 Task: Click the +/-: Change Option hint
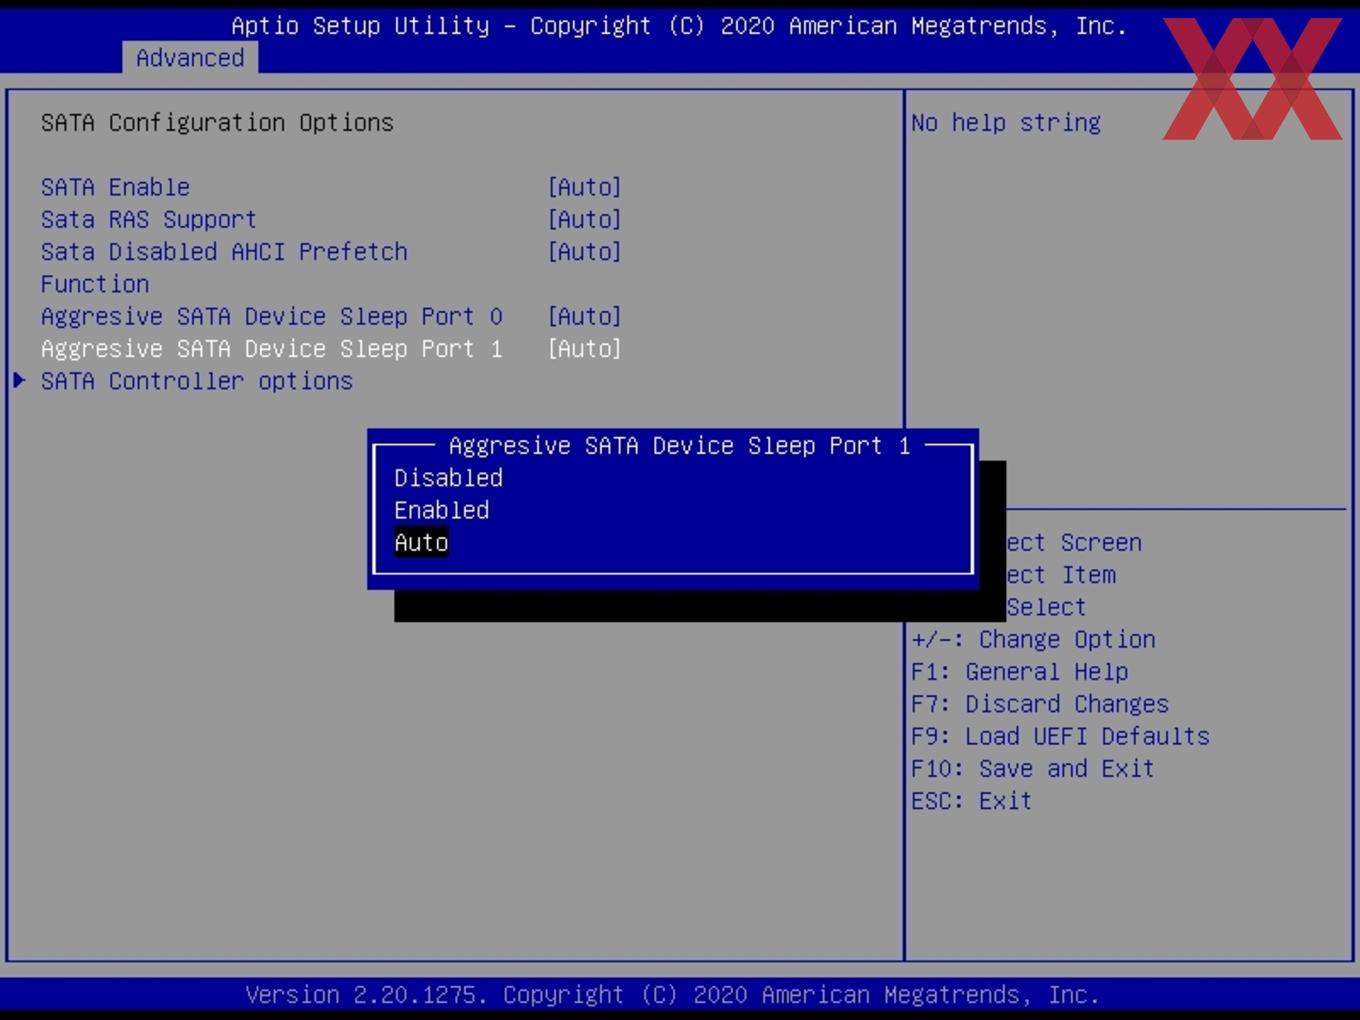point(1033,639)
